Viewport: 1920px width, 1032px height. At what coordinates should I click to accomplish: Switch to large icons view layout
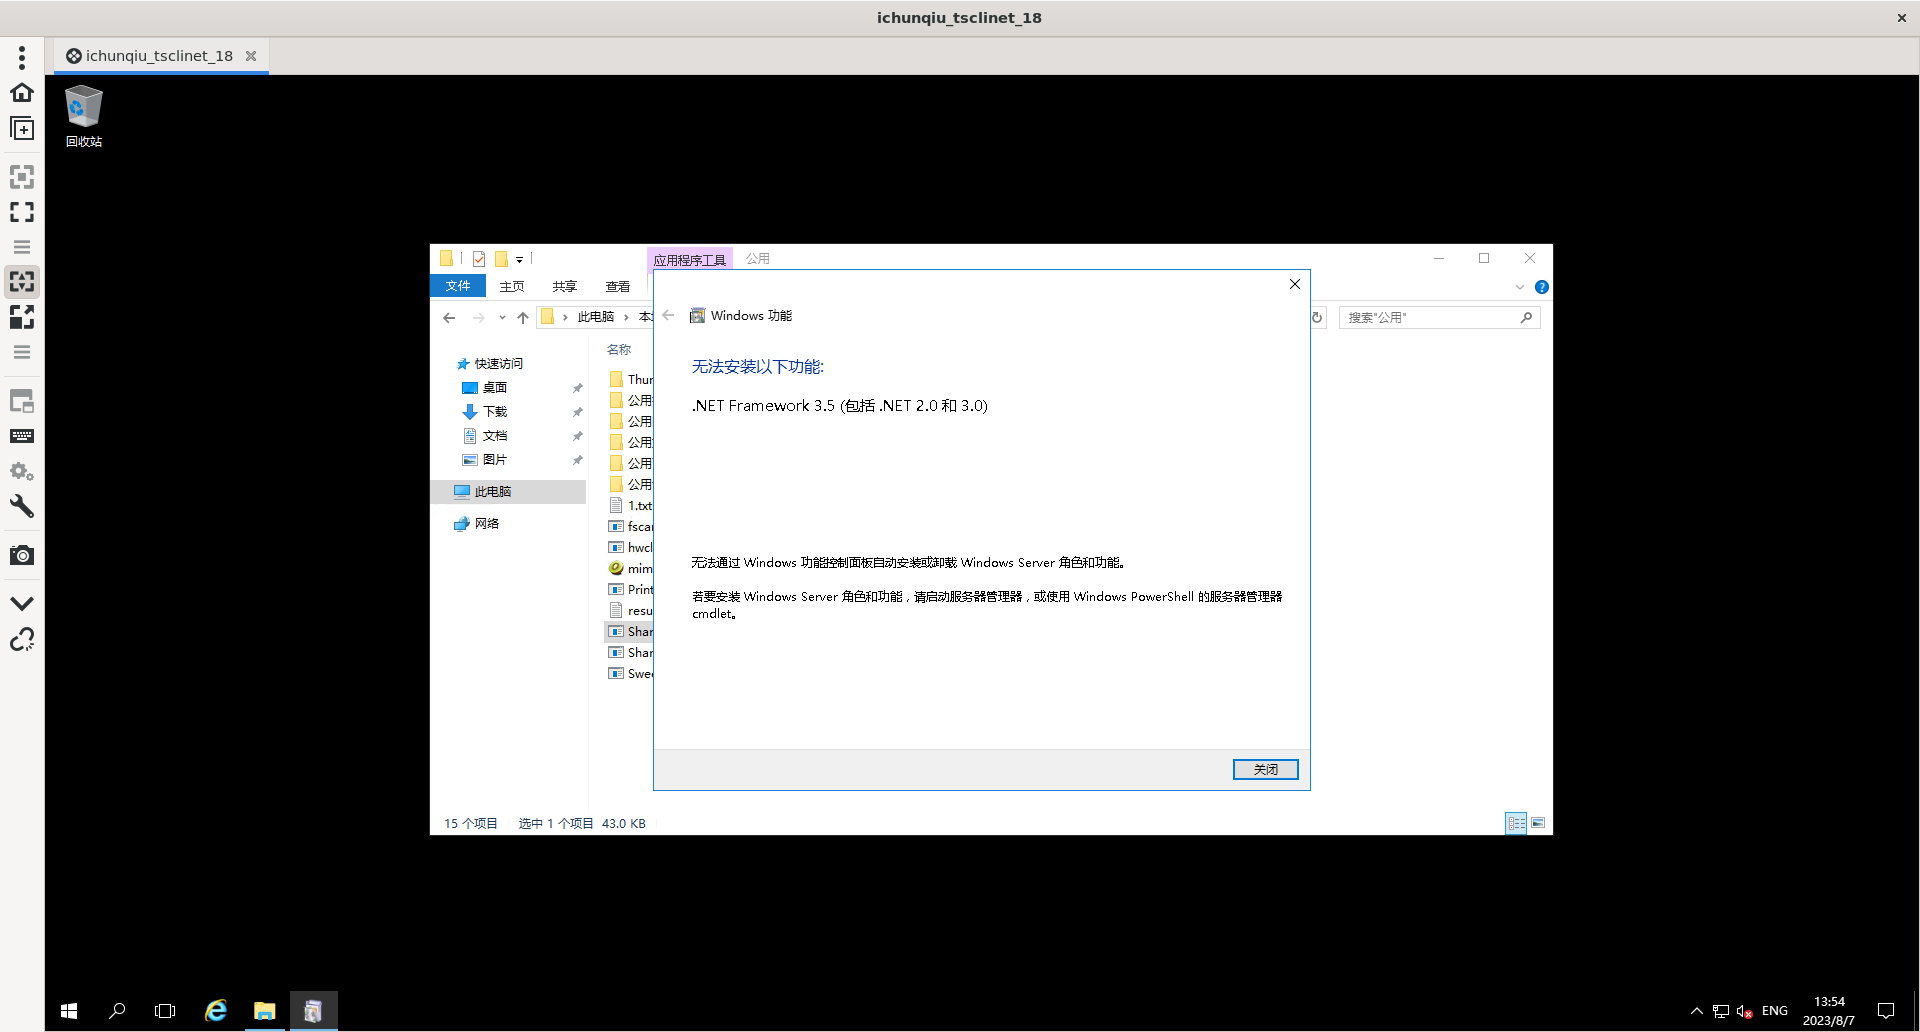click(1538, 823)
